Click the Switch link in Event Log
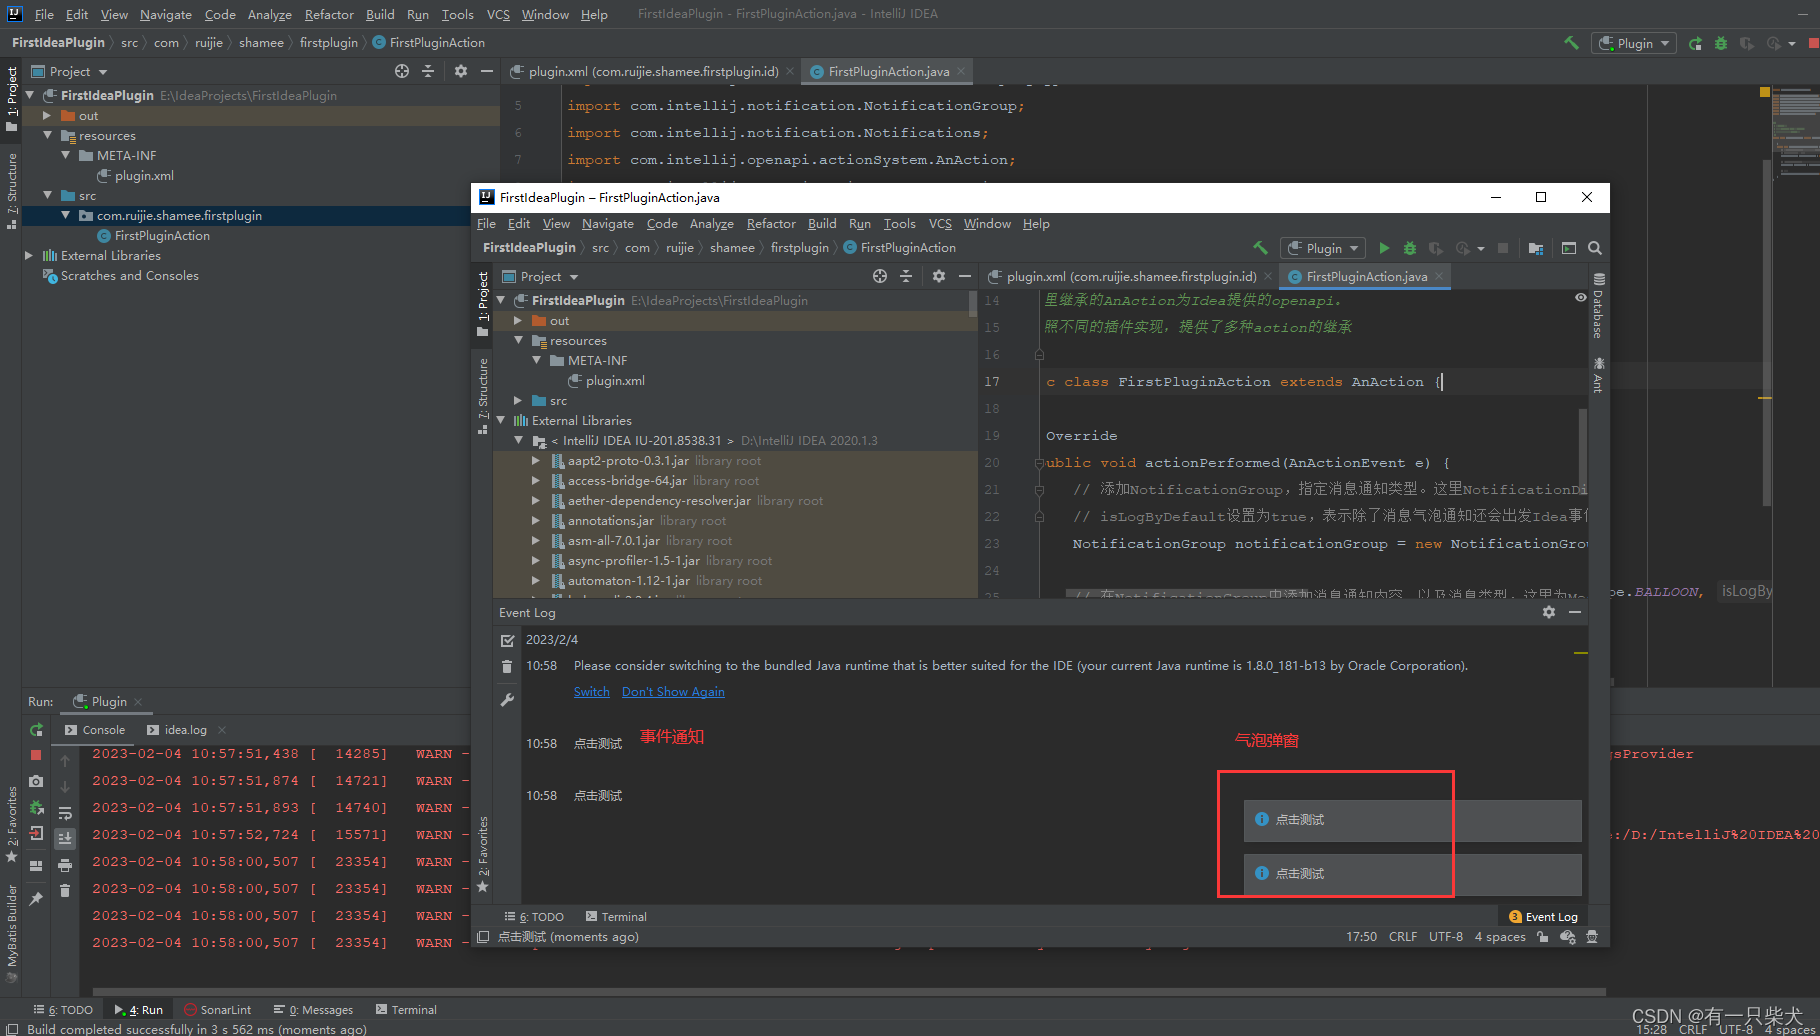The image size is (1820, 1036). (x=591, y=692)
